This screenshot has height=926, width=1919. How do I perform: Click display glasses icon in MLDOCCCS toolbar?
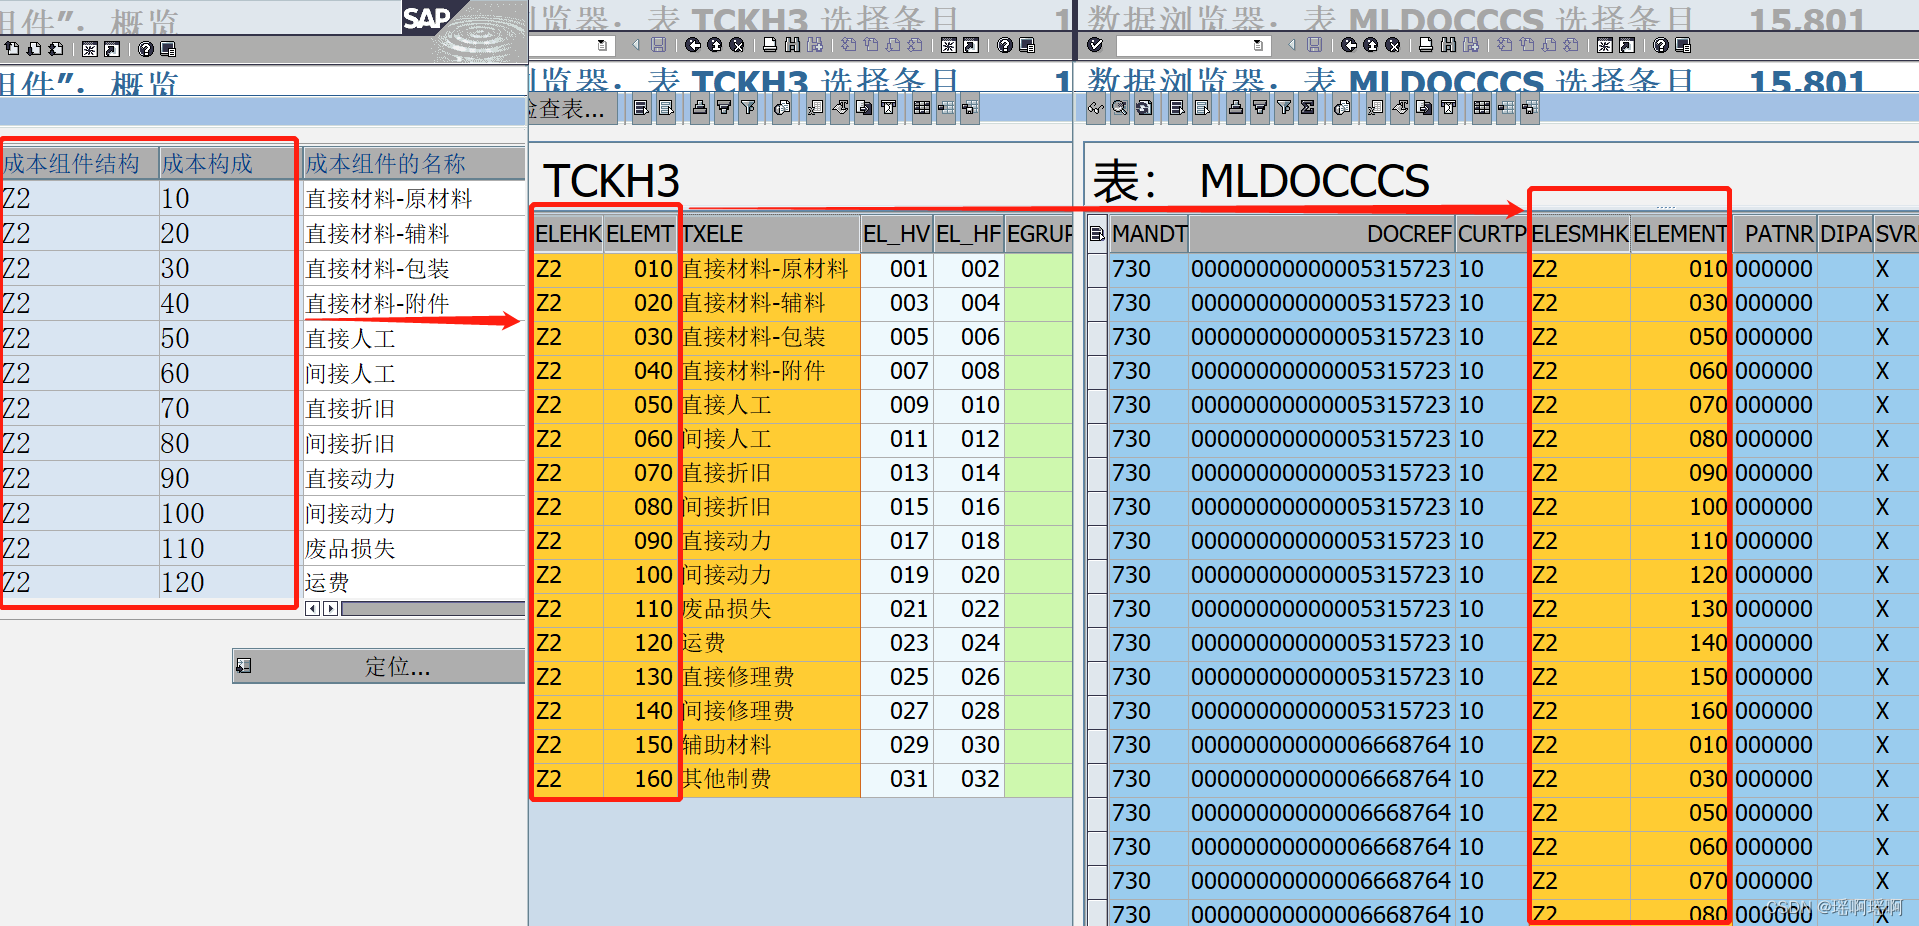coord(1096,108)
